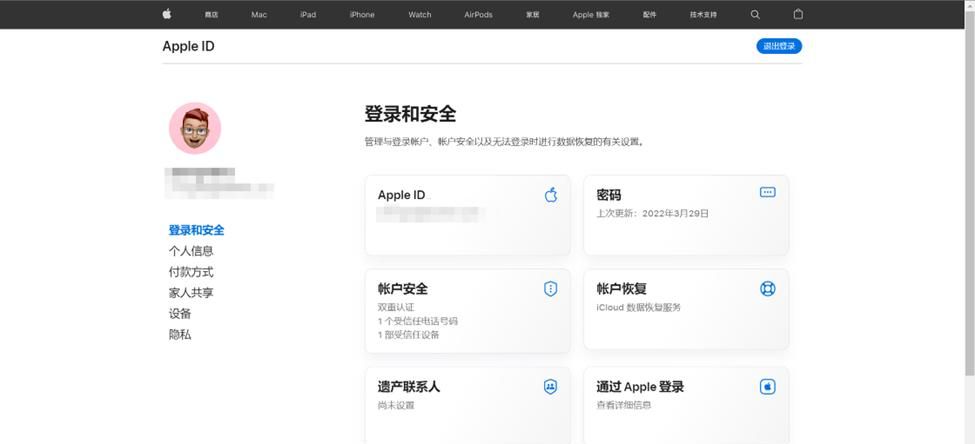The image size is (975, 444).
Task: Open the 帐户恢复 card title
Action: pos(621,289)
